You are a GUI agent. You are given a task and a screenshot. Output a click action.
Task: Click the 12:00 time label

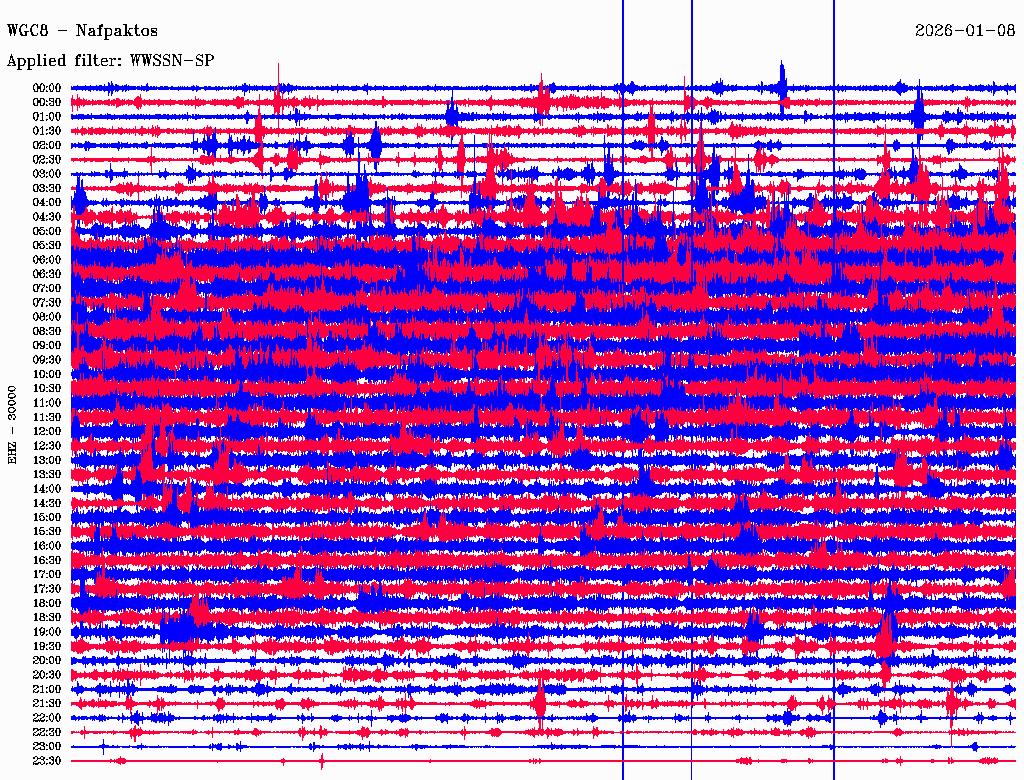point(46,431)
